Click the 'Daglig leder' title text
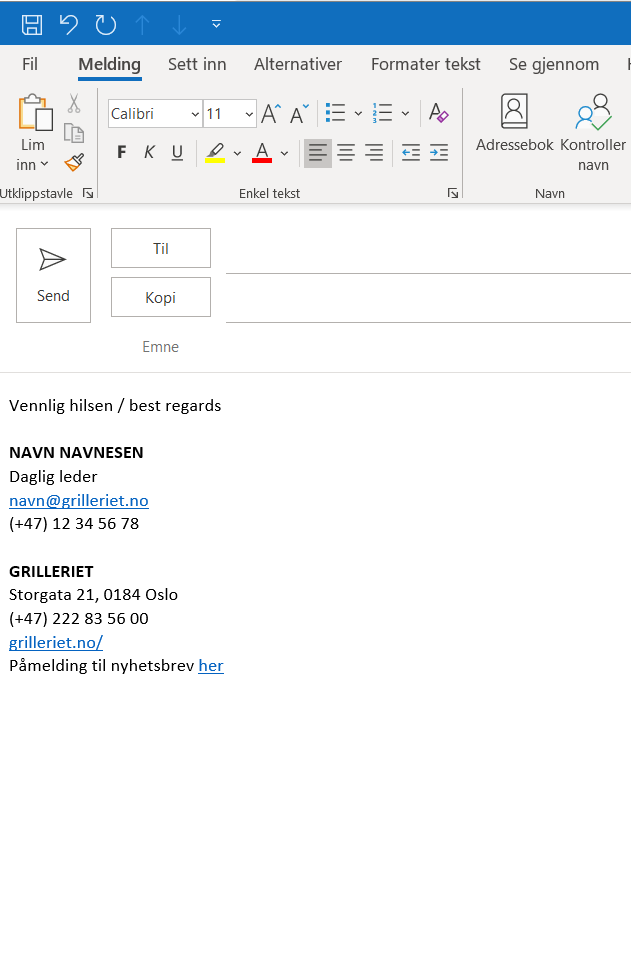Viewport: 631px width, 962px height. coord(53,477)
